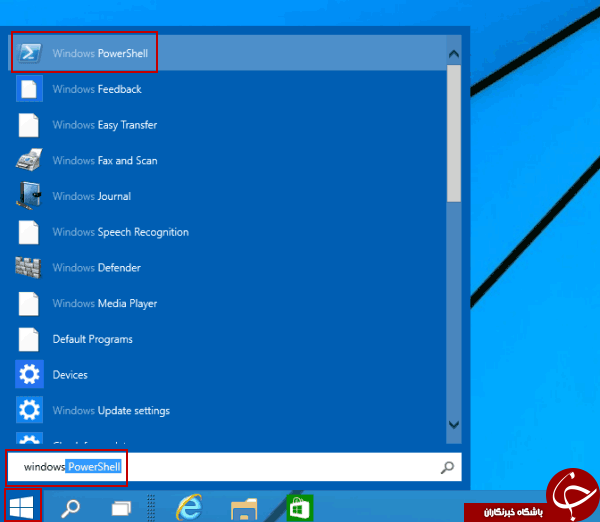Screen dimensions: 600x522
Task: Click the taskbar Search magnifier icon
Action: click(x=70, y=508)
